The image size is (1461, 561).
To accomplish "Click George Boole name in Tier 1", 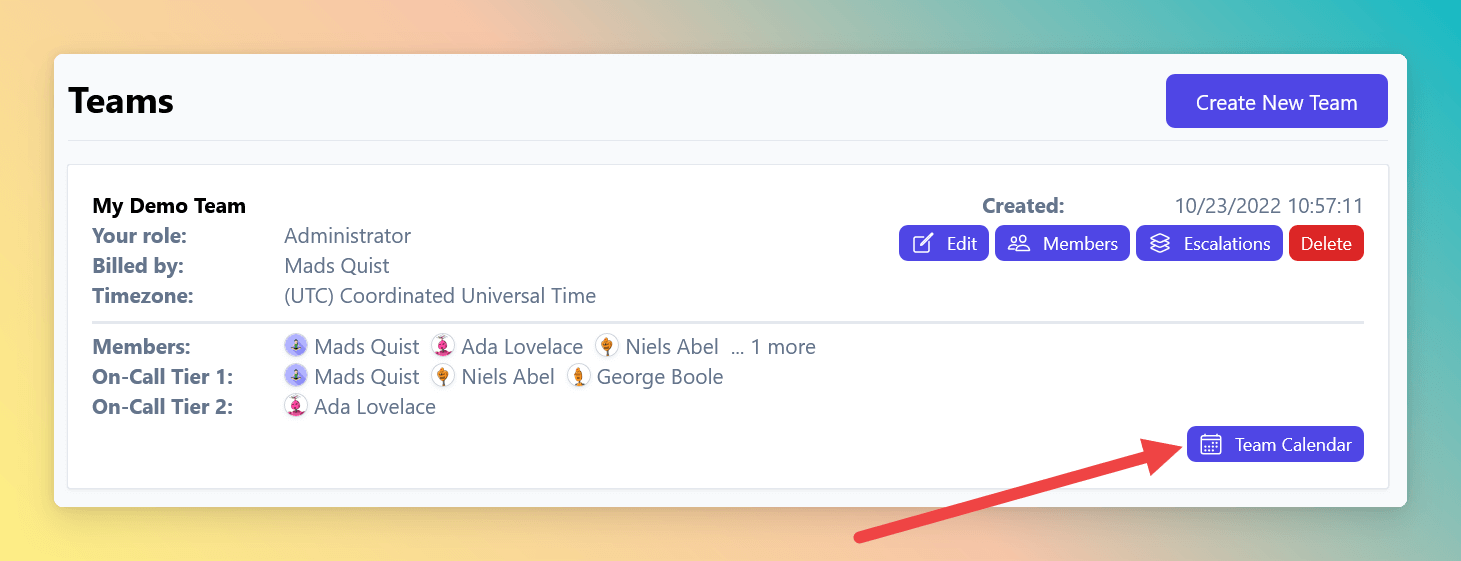I will tap(660, 377).
